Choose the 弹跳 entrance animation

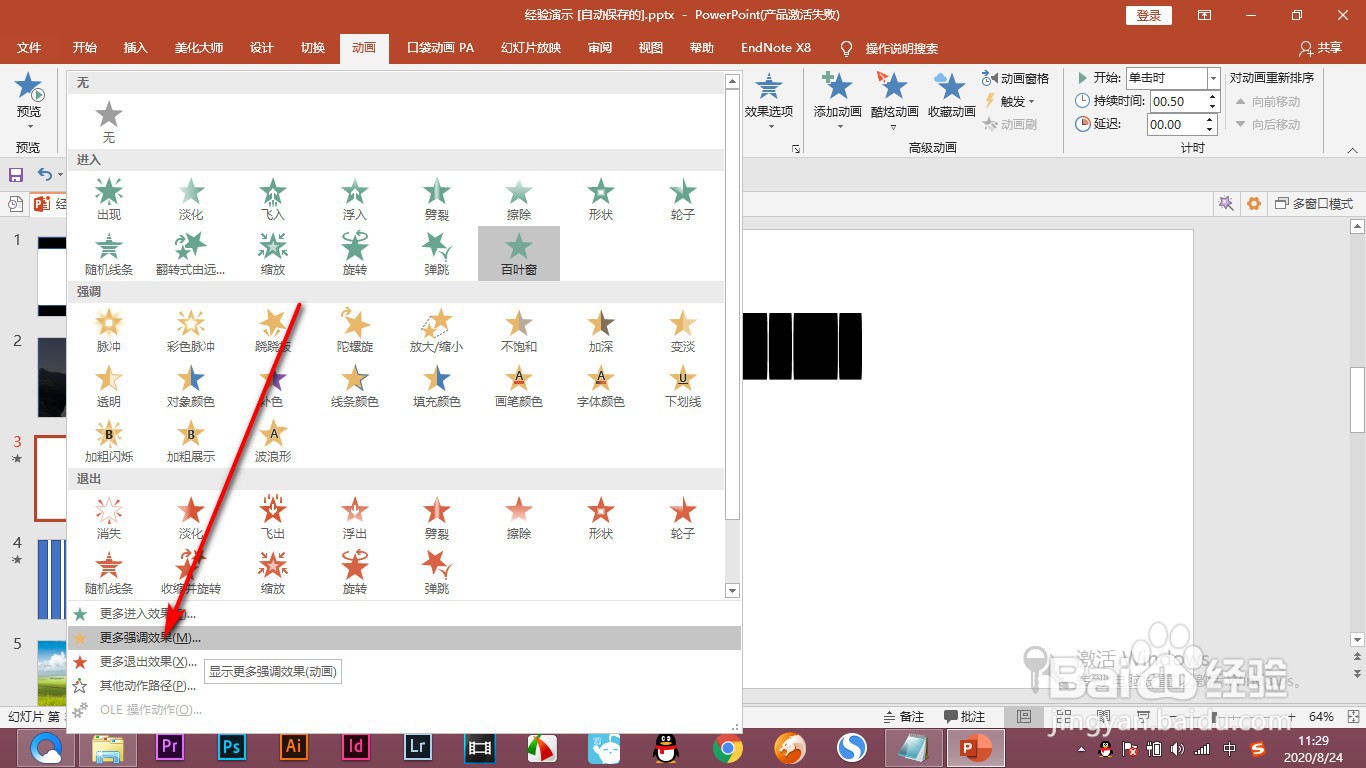pyautogui.click(x=437, y=253)
